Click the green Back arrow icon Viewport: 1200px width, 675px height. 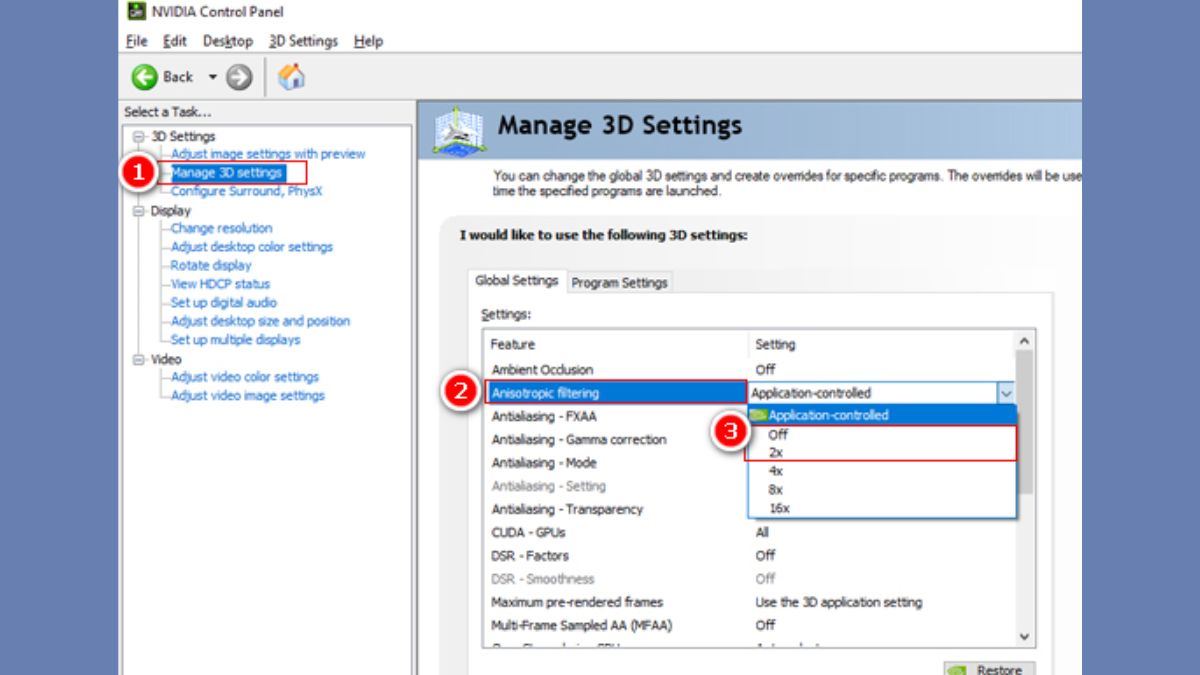click(145, 77)
